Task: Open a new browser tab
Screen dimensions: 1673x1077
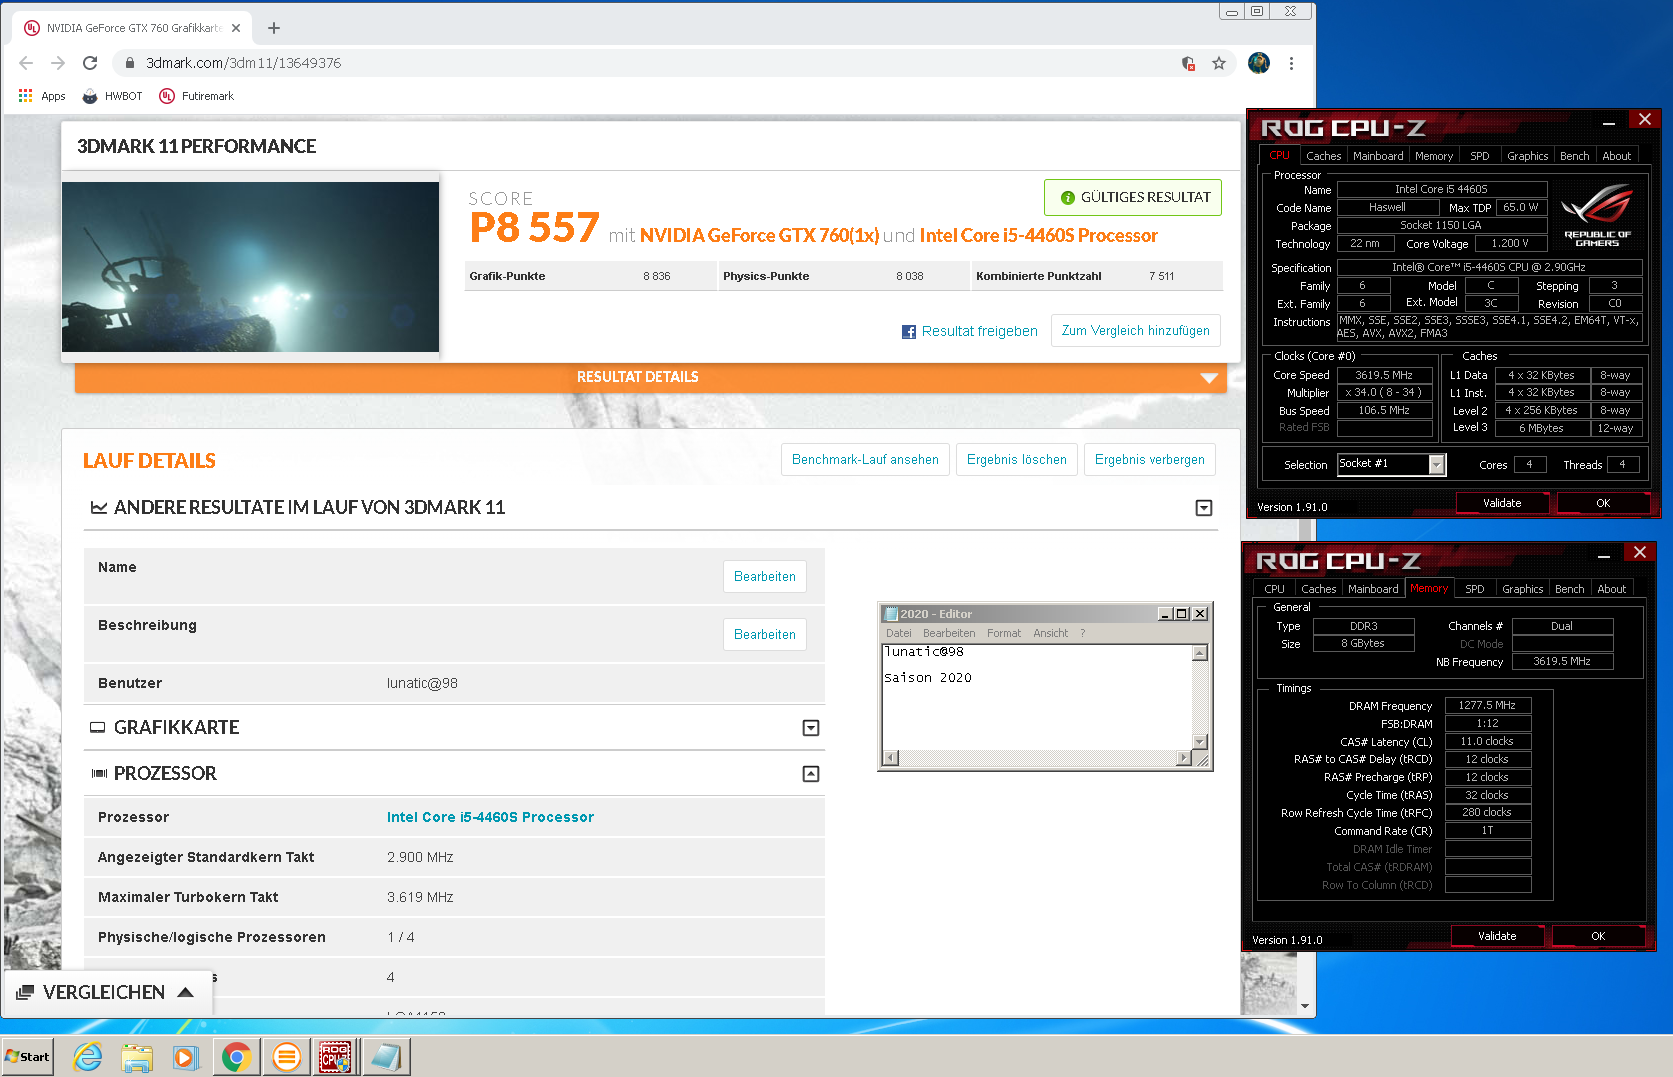Action: (x=274, y=28)
